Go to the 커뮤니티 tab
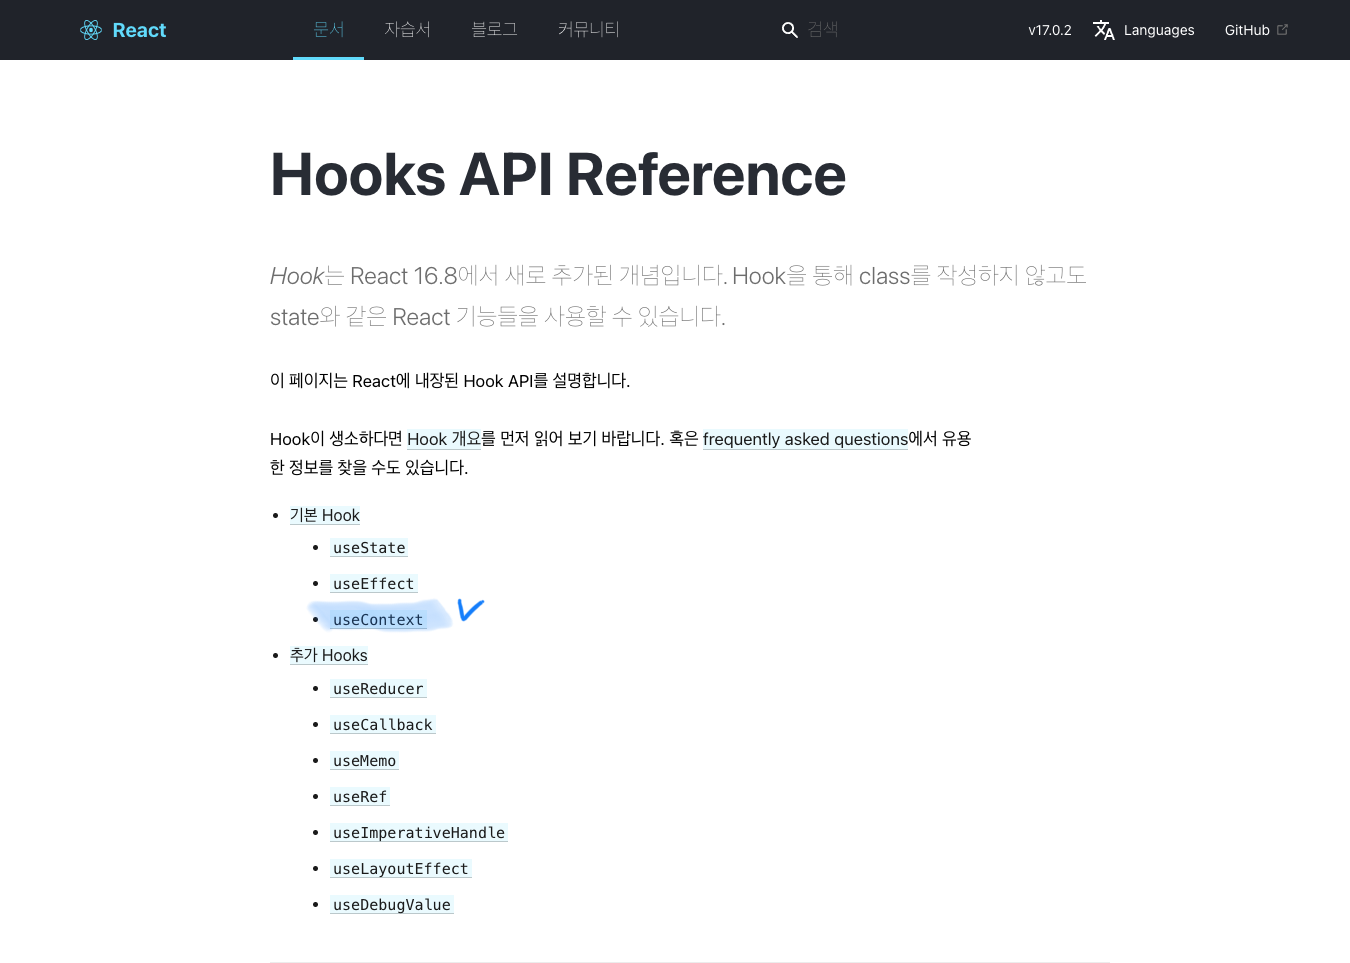This screenshot has width=1350, height=963. [x=589, y=30]
